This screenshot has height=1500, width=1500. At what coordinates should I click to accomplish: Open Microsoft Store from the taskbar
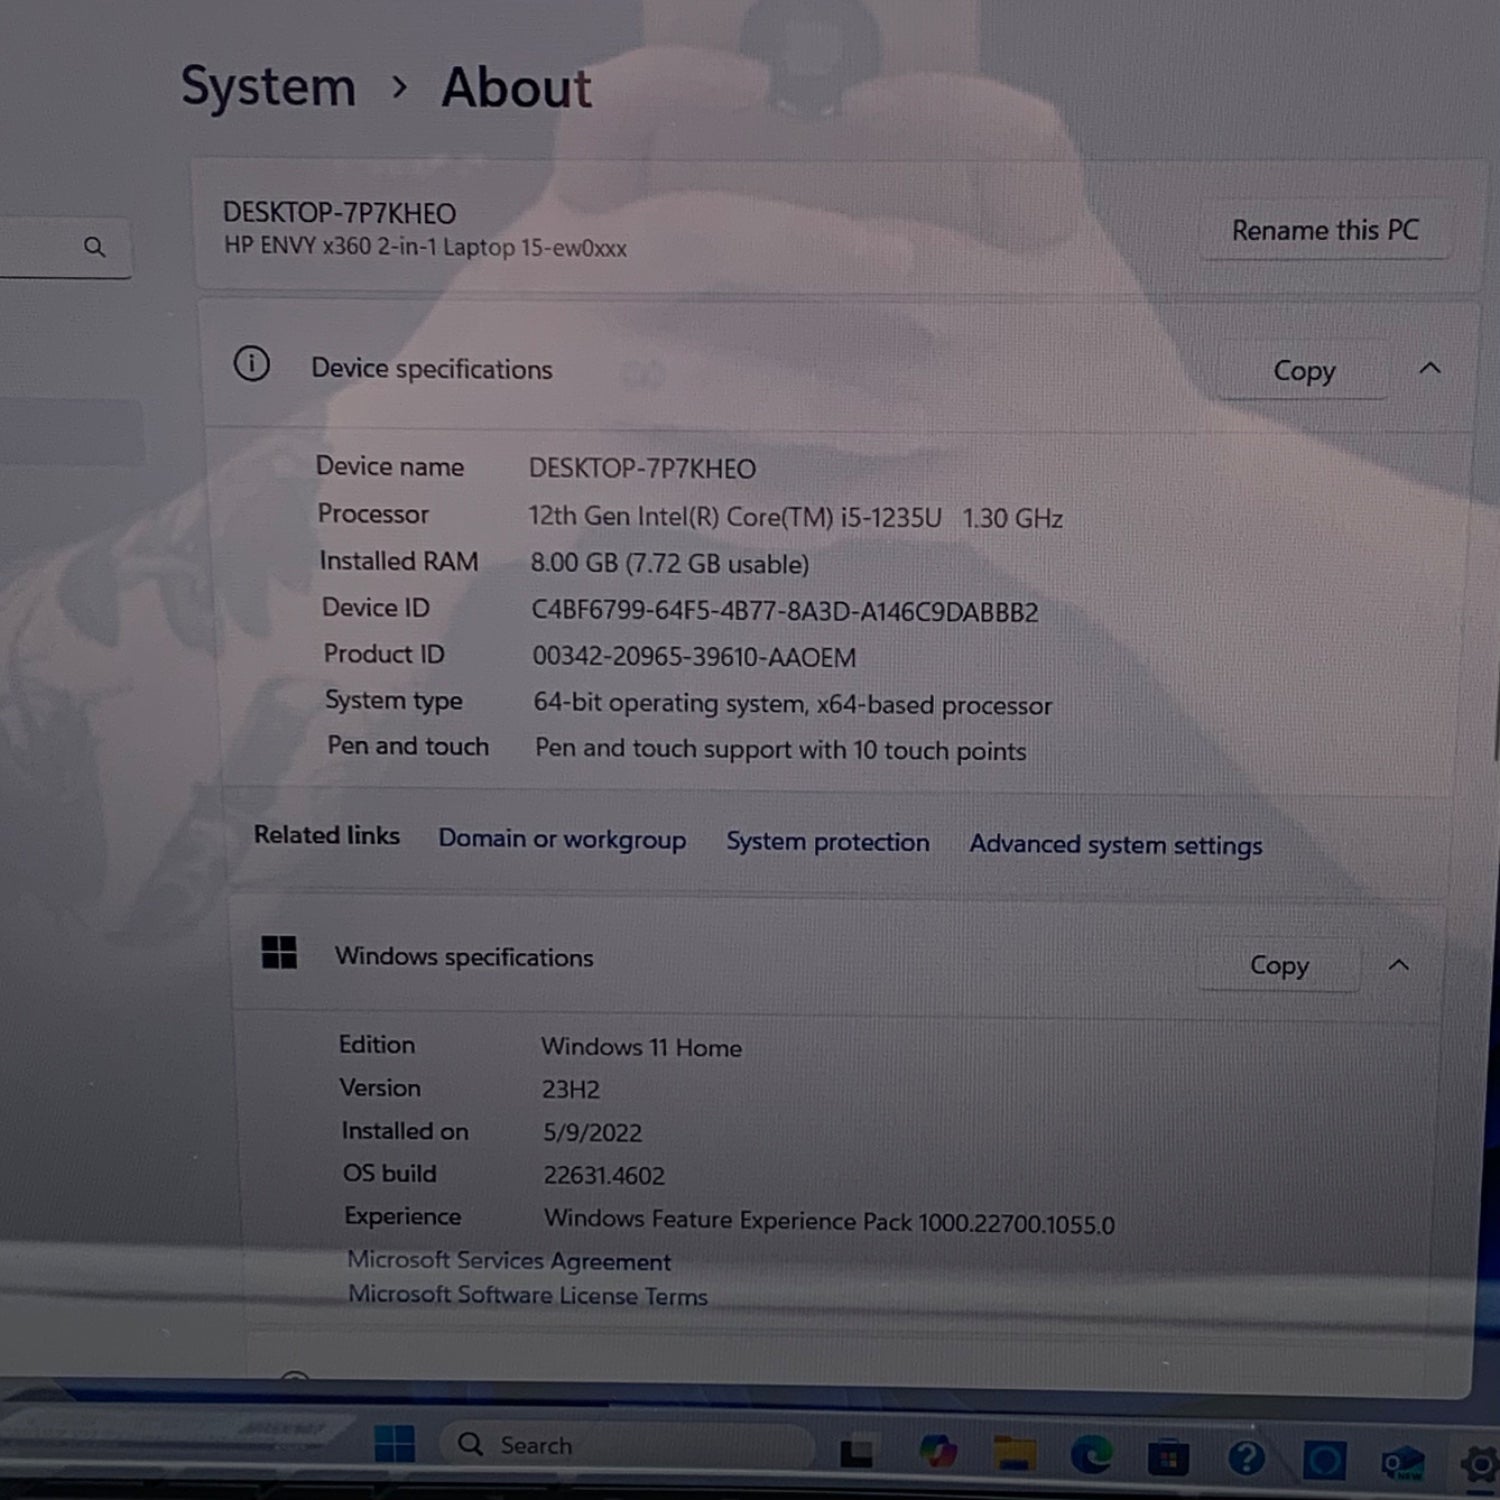pos(1167,1458)
